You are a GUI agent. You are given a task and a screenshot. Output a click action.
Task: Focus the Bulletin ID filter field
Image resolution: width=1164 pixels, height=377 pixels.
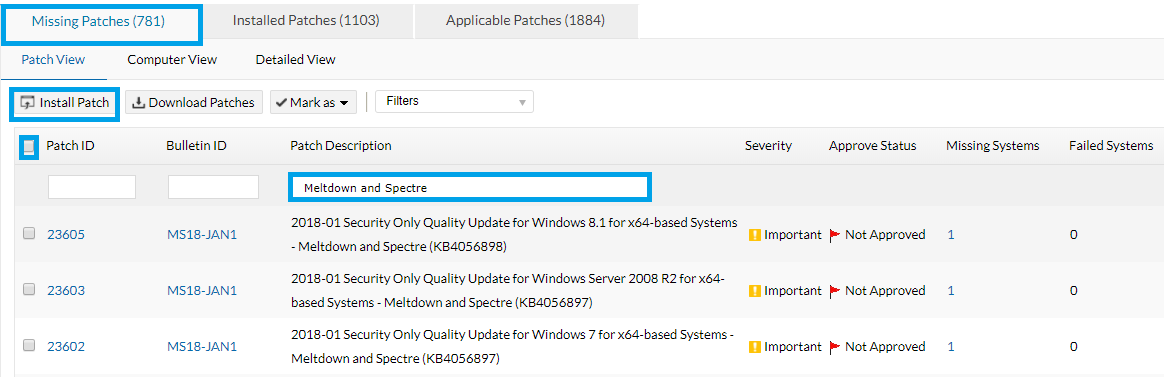[x=213, y=187]
